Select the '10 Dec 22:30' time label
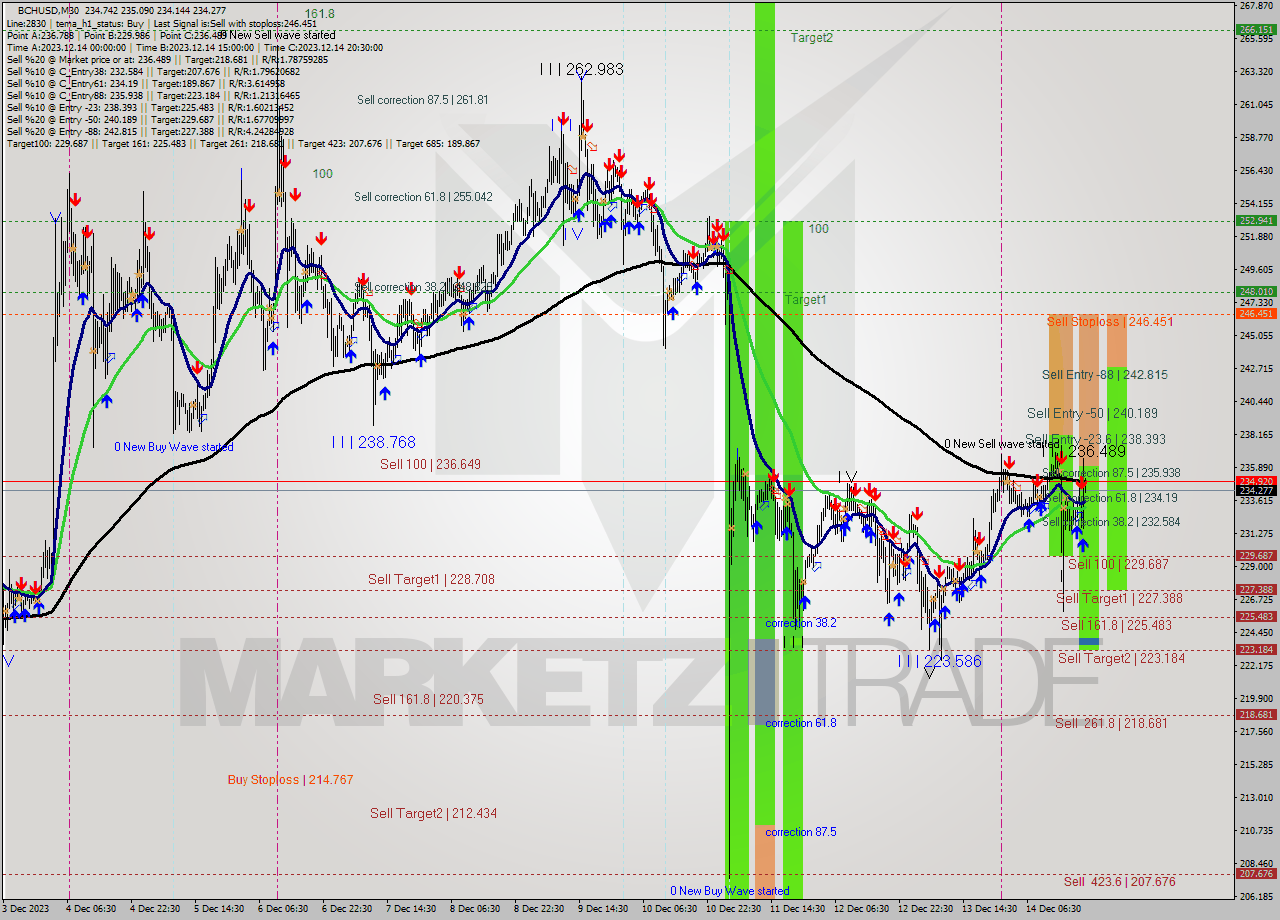This screenshot has width=1280, height=920. coord(734,909)
